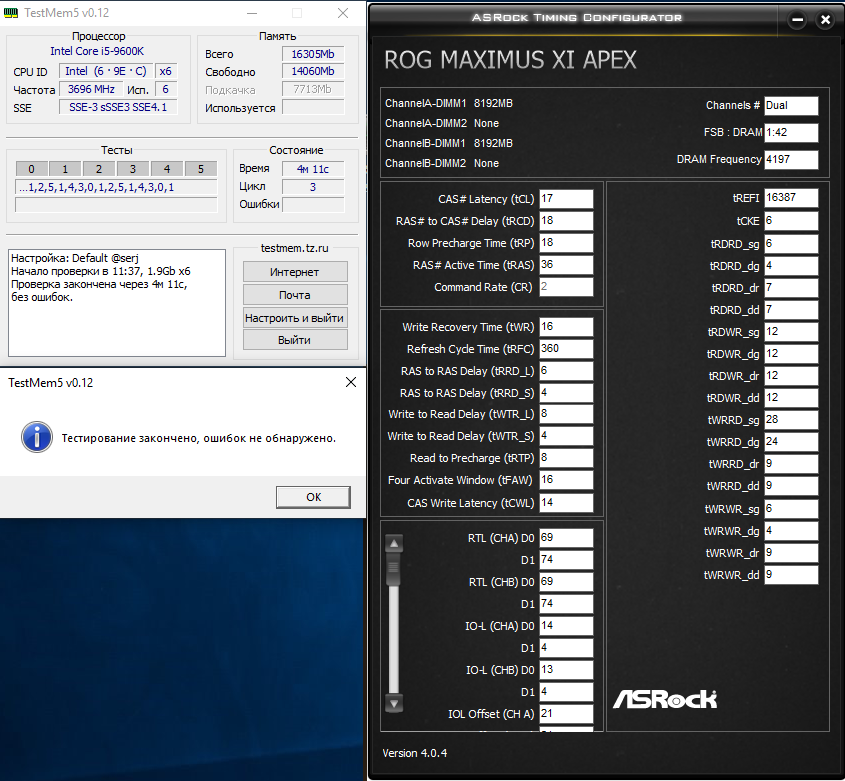This screenshot has width=845, height=781.
Task: Click the Four Activate Window (tFAW) field
Action: 566,480
